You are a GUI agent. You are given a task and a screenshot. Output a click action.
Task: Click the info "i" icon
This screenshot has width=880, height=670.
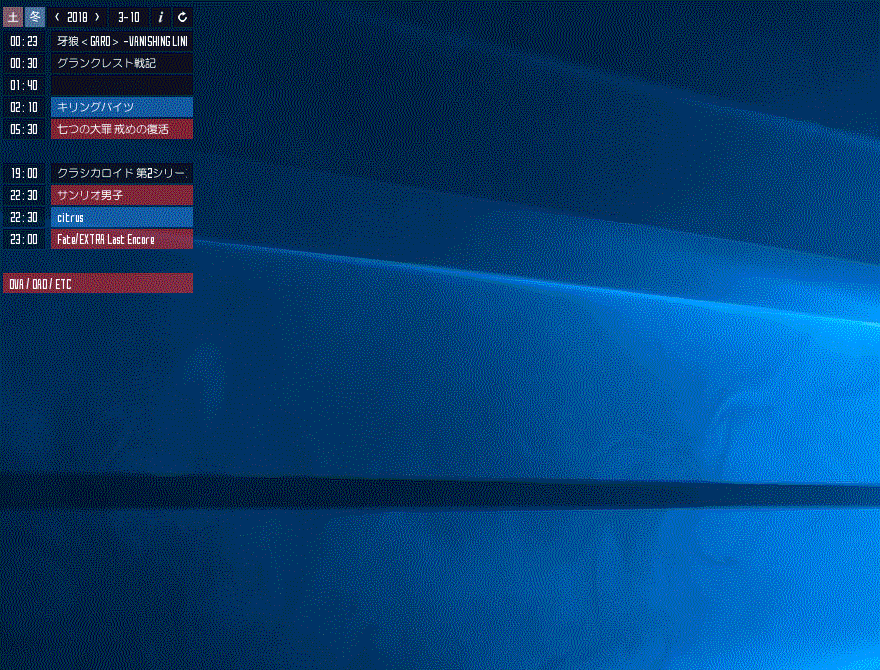[161, 17]
